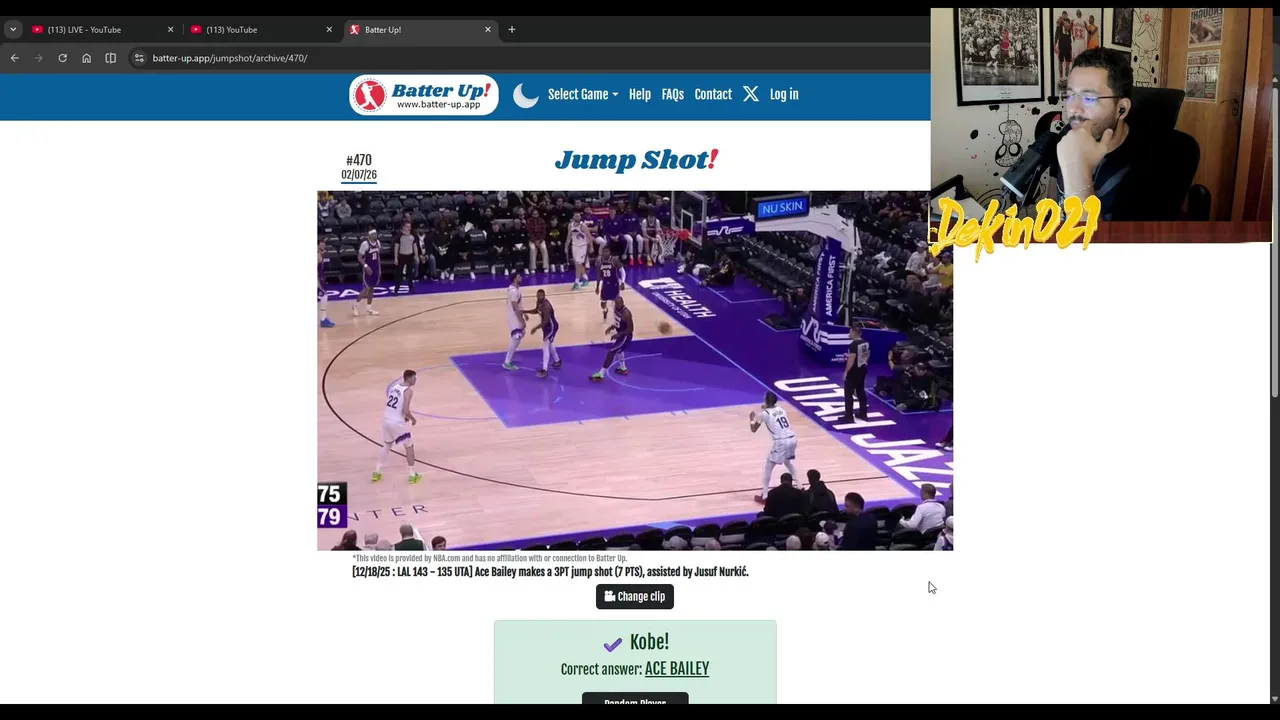Viewport: 1280px width, 720px height.
Task: Close the second (113) YouTube tab
Action: point(329,29)
